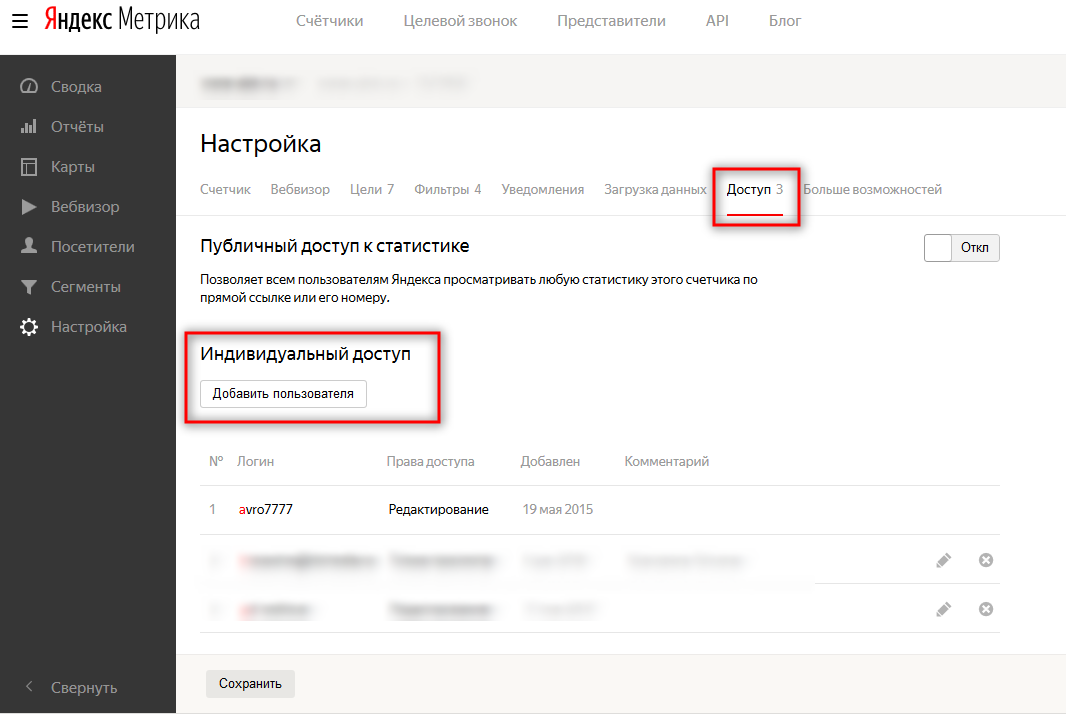The image size is (1066, 718).
Task: Switch to the Счетчик settings tab
Action: pos(225,190)
